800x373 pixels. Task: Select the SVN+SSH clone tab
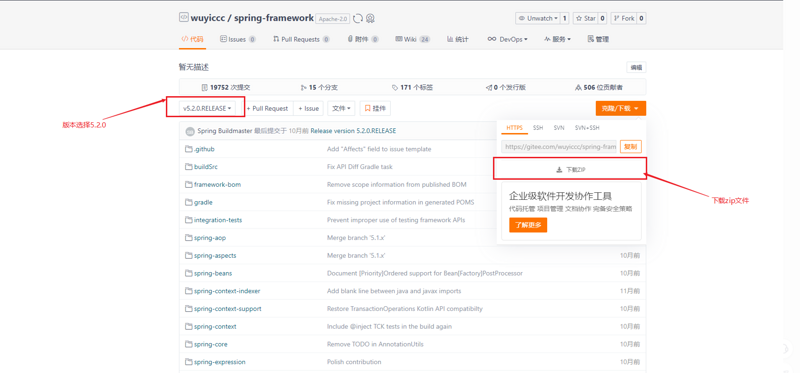point(587,128)
